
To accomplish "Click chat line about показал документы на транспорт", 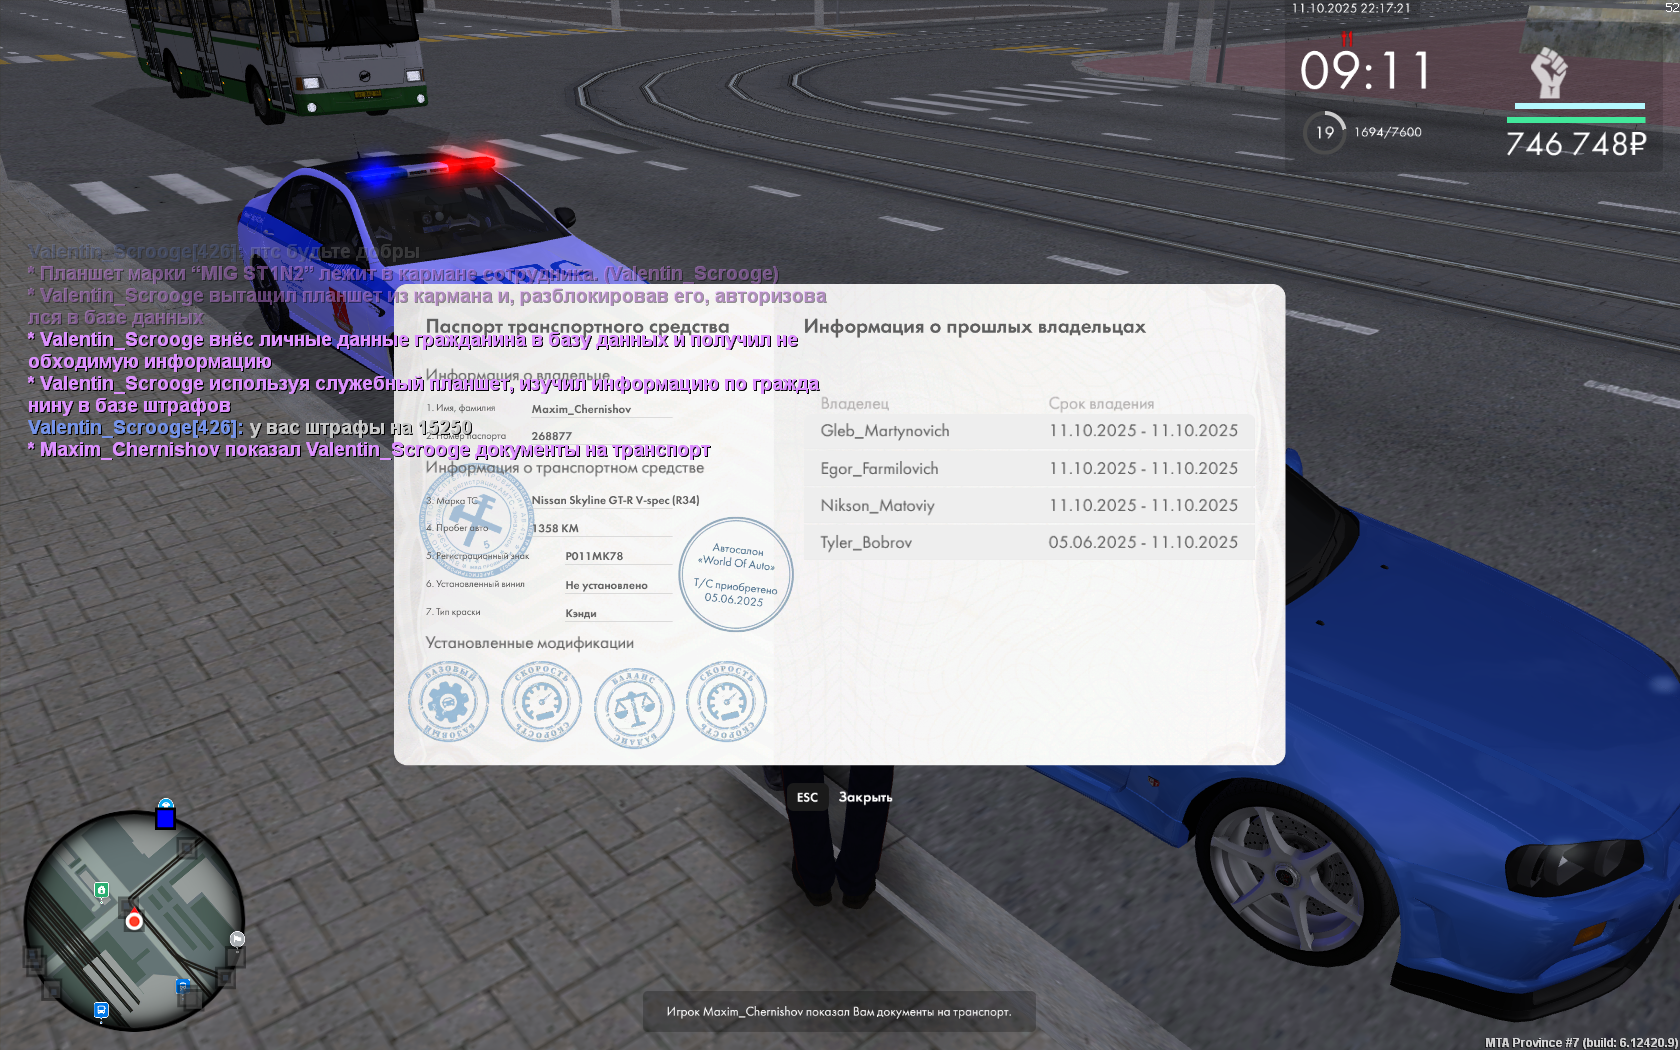I will (369, 450).
